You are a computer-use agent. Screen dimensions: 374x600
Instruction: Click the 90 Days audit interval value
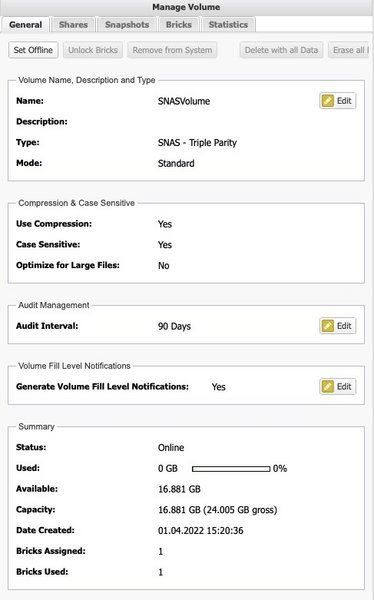(174, 326)
